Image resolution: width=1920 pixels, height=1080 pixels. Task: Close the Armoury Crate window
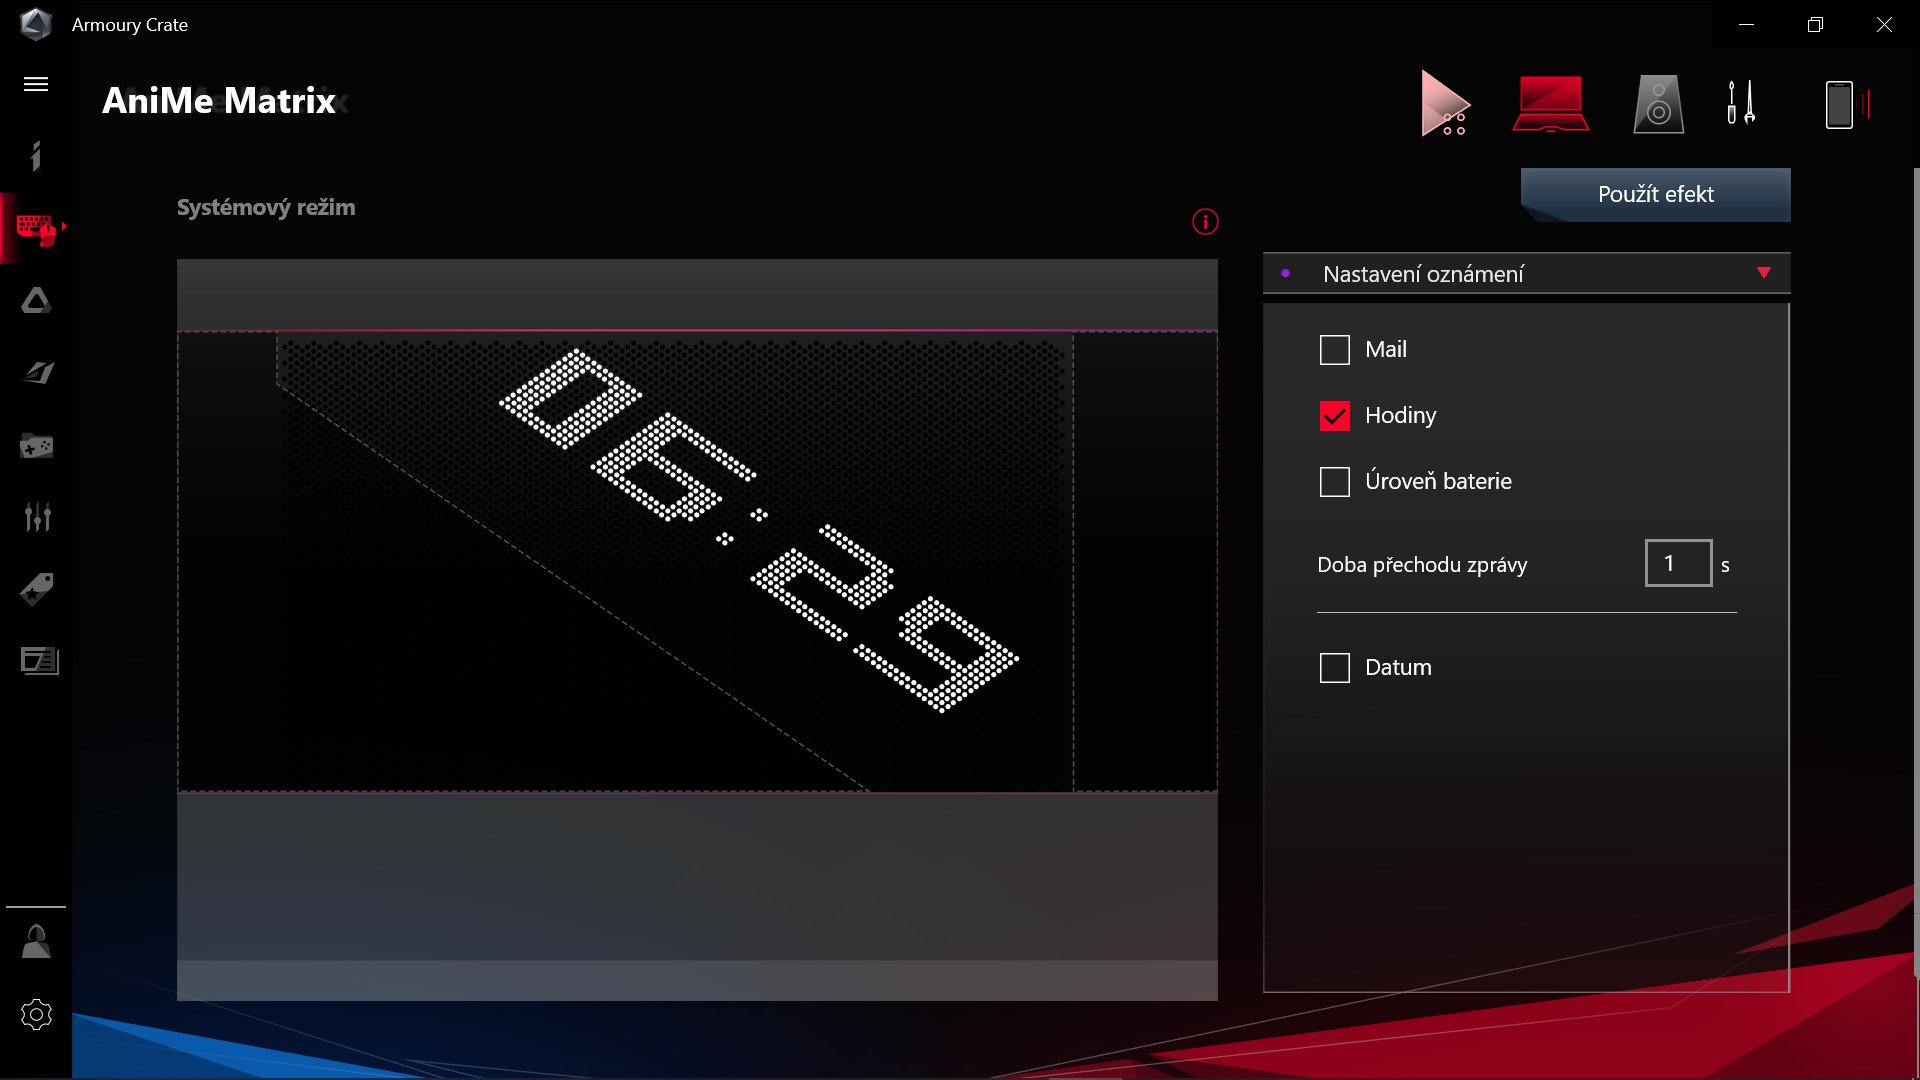click(x=1884, y=24)
